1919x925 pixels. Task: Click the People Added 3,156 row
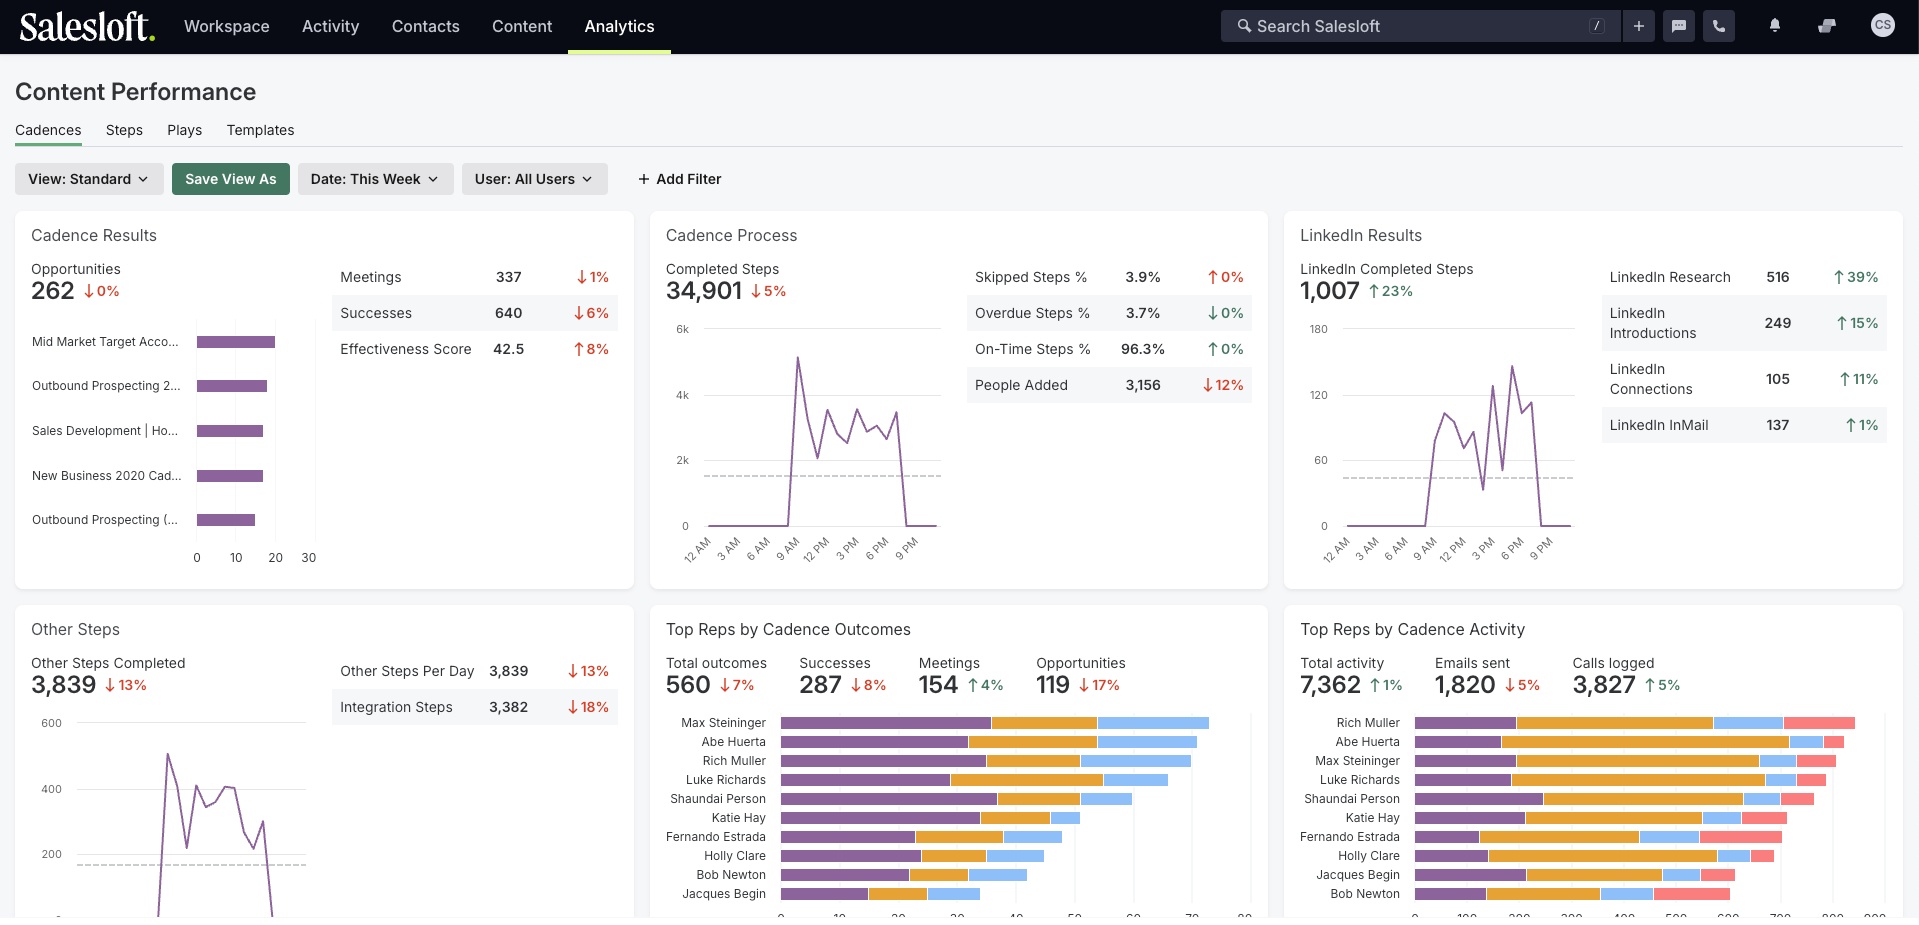[x=1109, y=385]
